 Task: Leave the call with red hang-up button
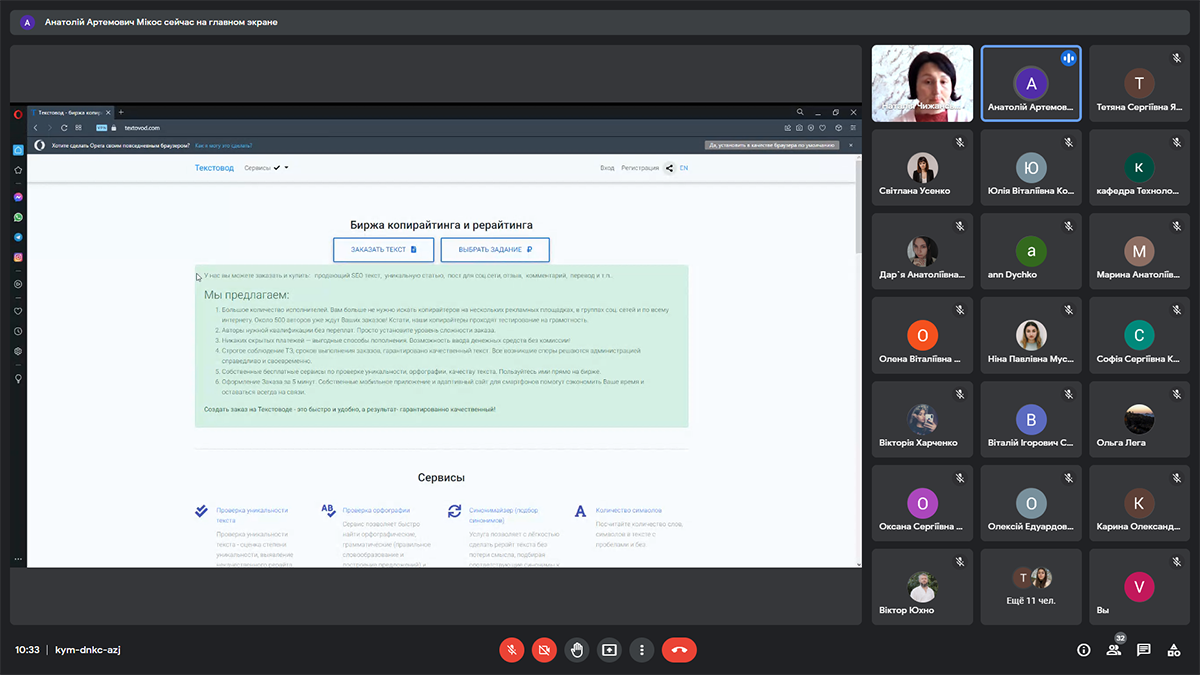pos(679,650)
